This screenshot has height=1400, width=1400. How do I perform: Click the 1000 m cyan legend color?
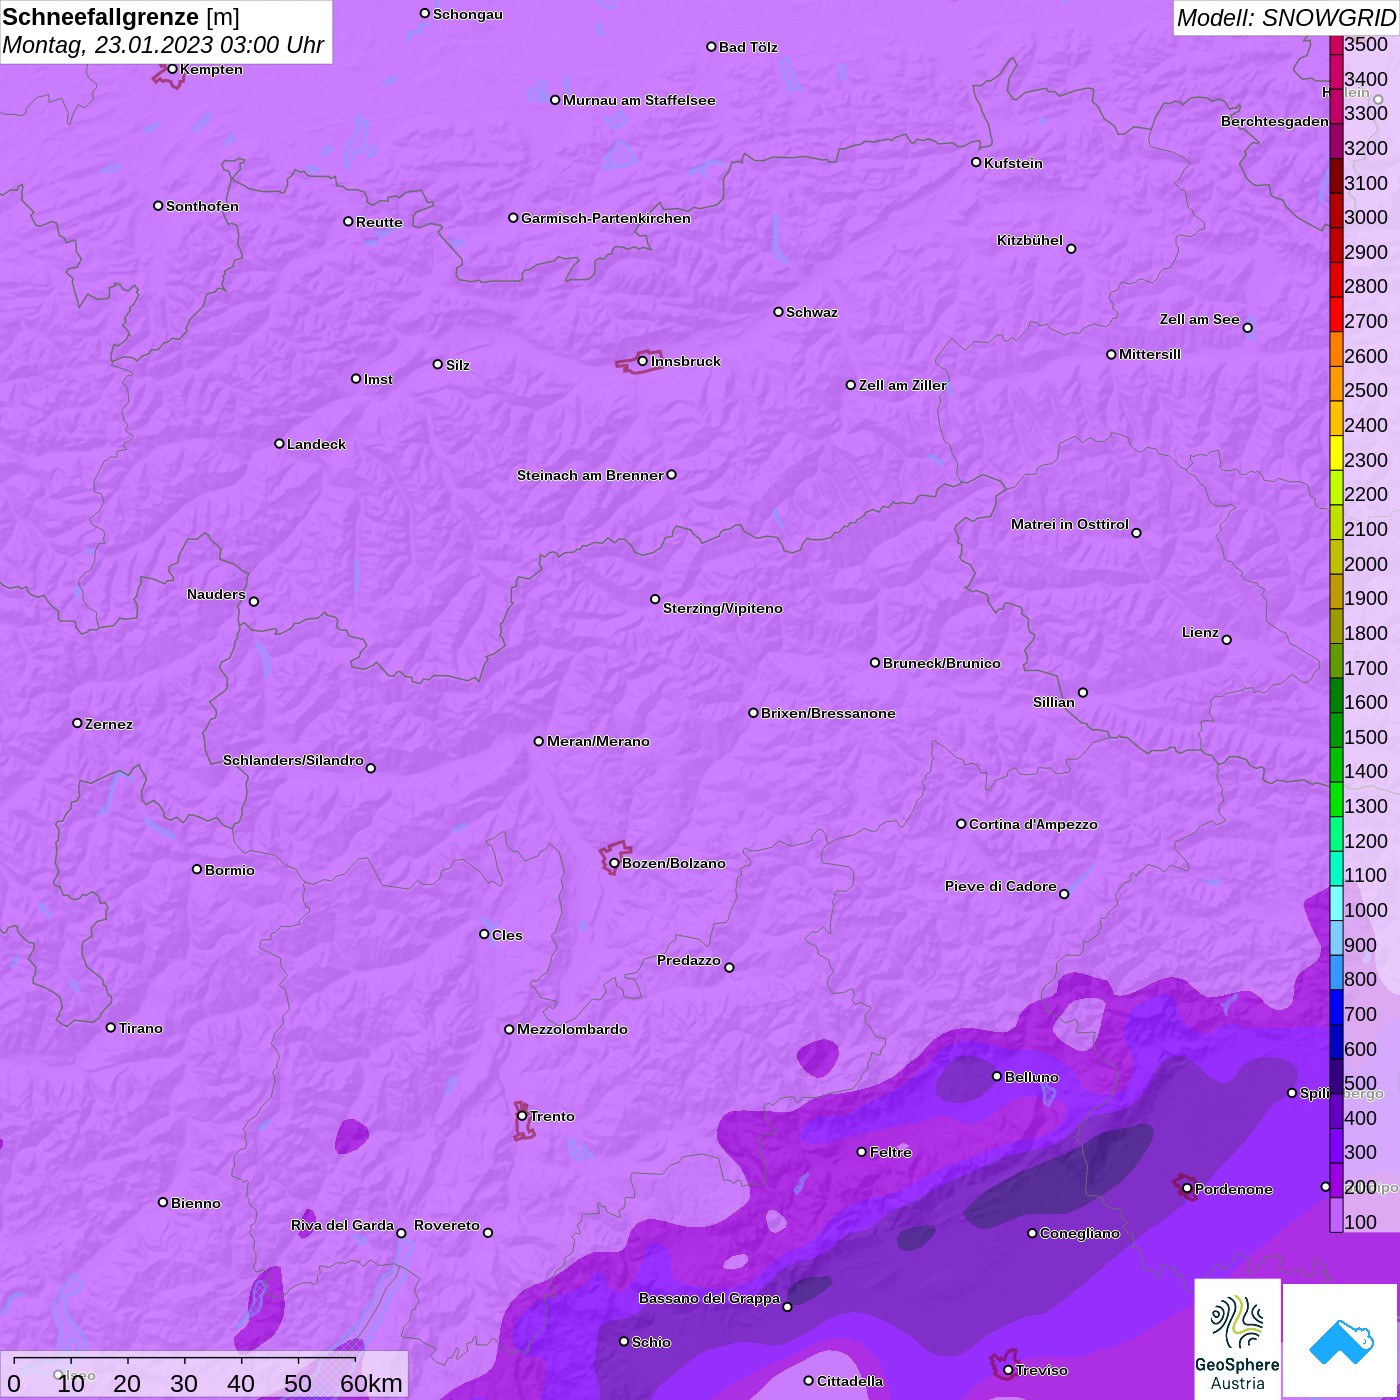pos(1336,903)
